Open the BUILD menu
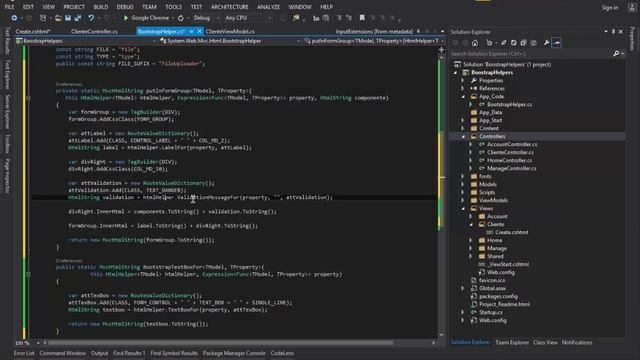The image size is (640, 360). point(101,7)
